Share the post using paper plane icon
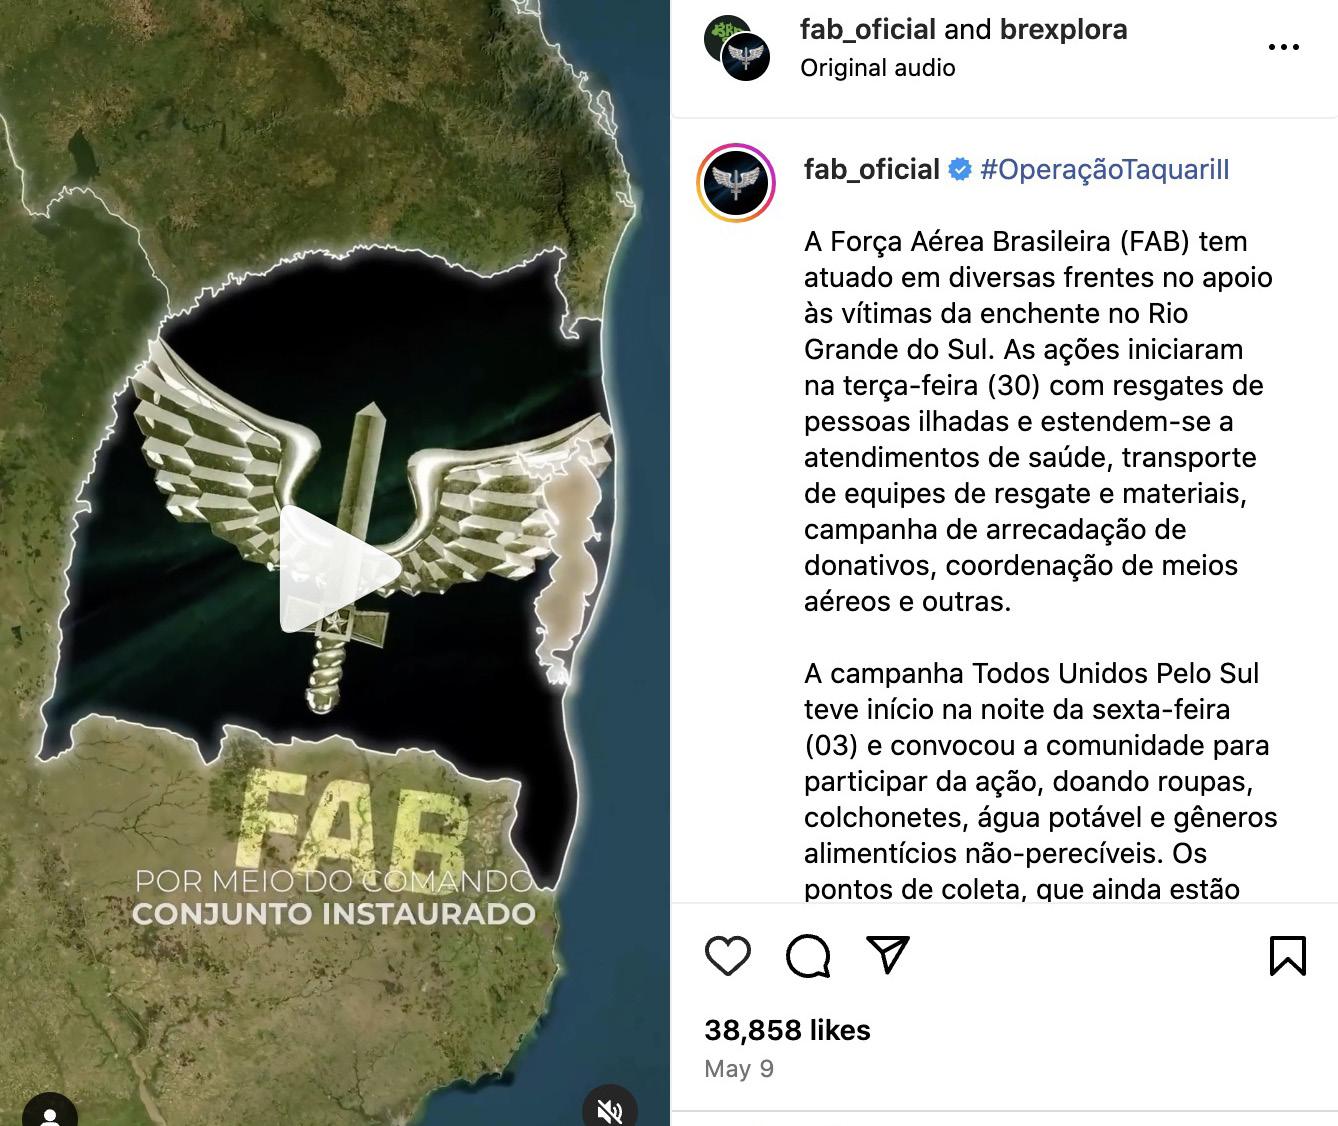 [888, 955]
